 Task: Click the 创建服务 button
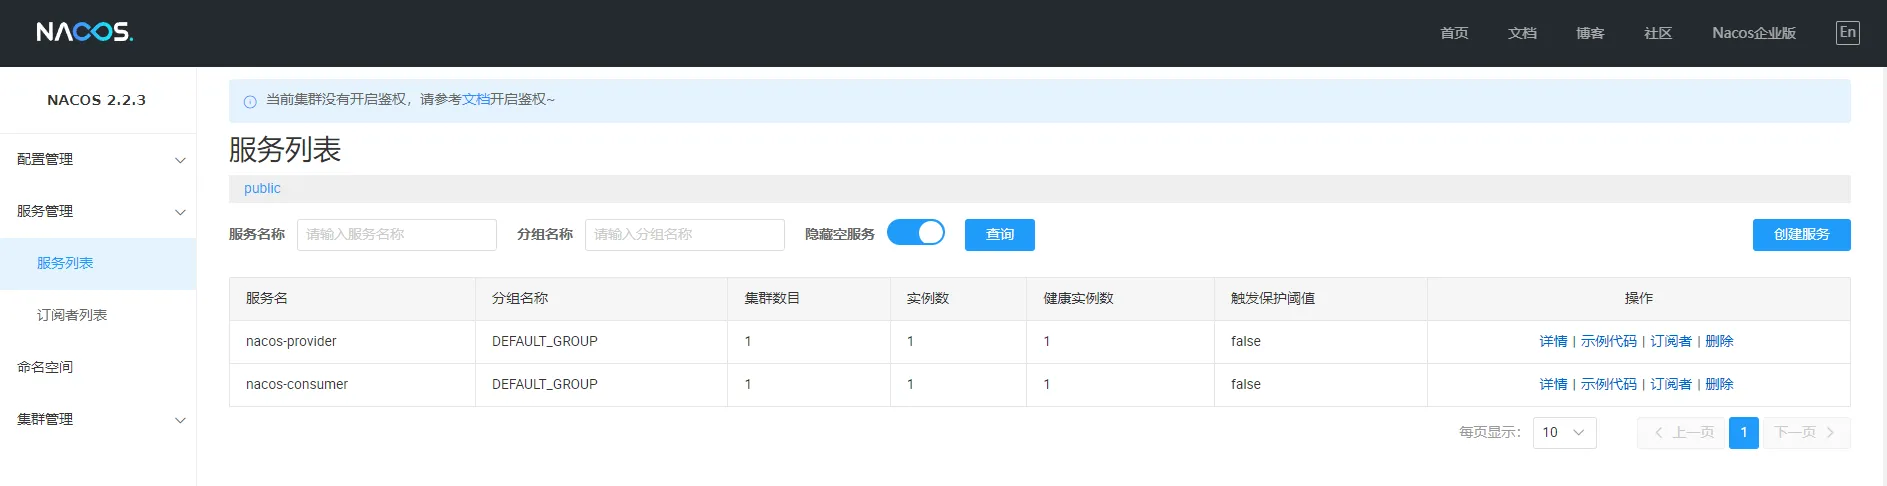(1801, 235)
